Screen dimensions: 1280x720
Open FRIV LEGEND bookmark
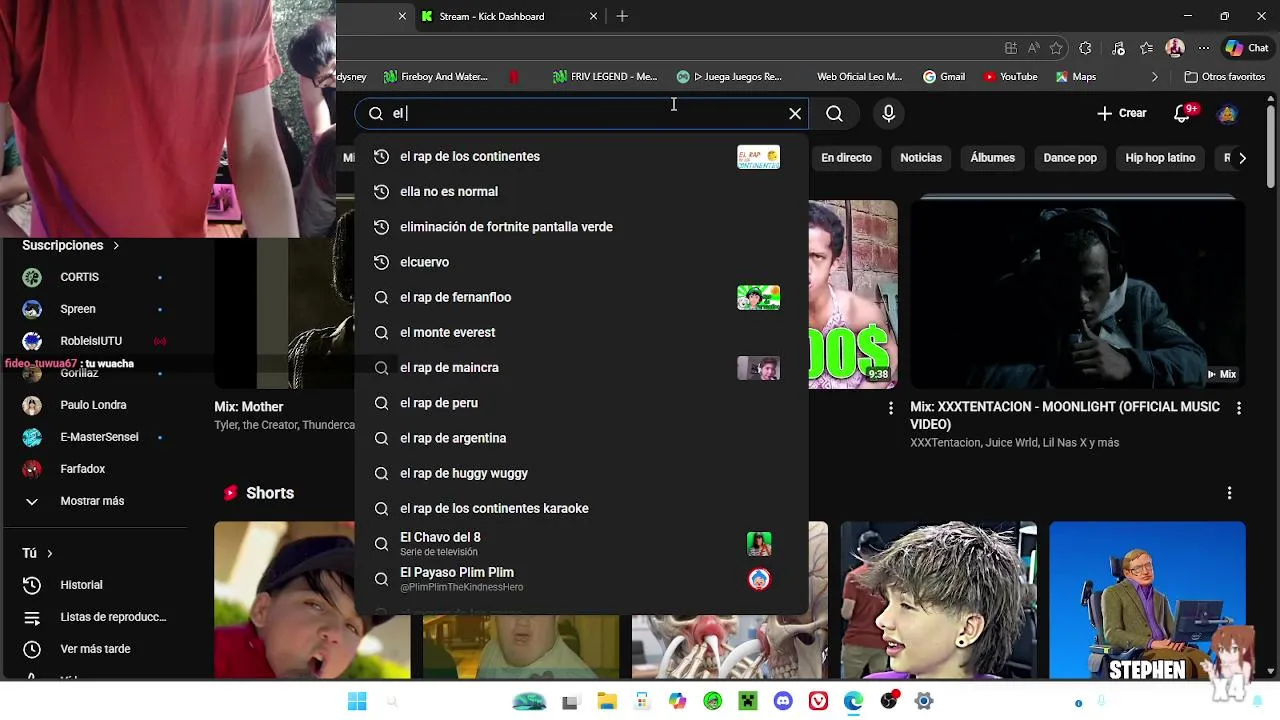[605, 77]
